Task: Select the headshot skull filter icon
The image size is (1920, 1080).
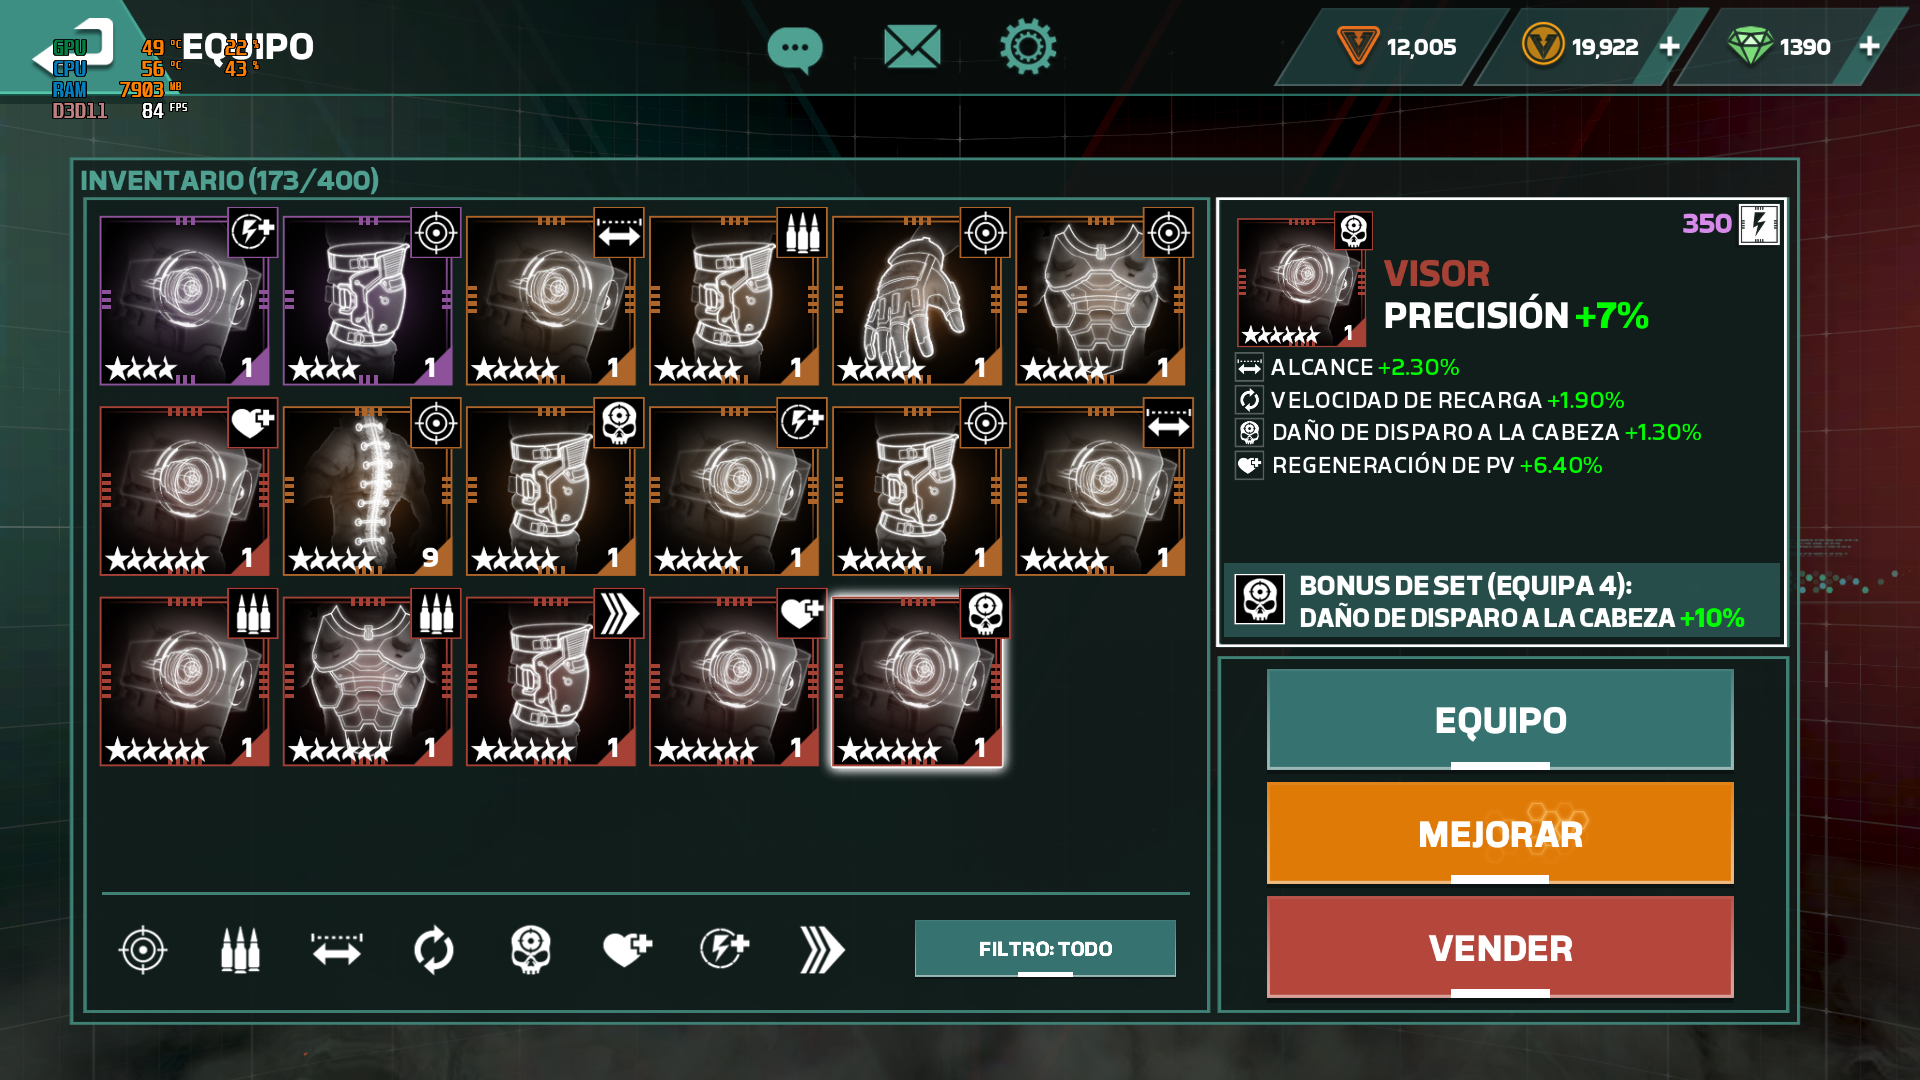Action: point(531,949)
